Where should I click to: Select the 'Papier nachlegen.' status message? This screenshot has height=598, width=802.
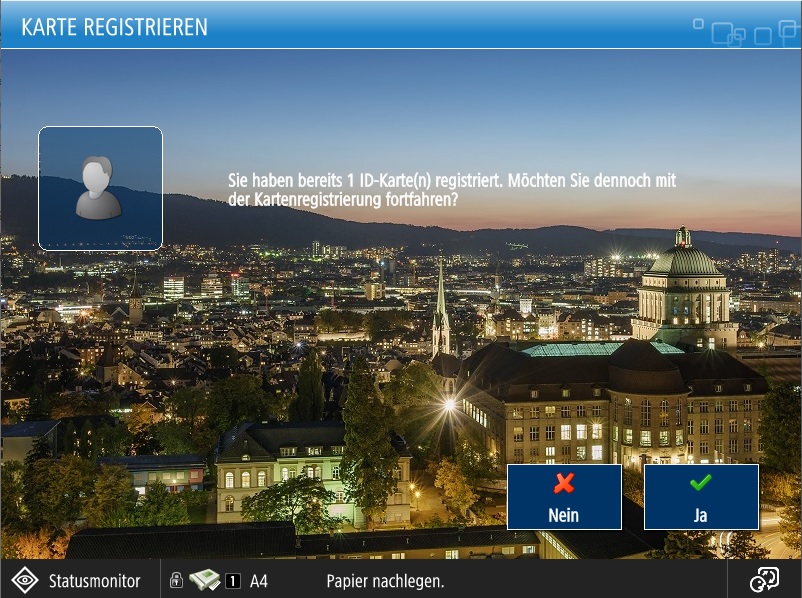pos(385,581)
